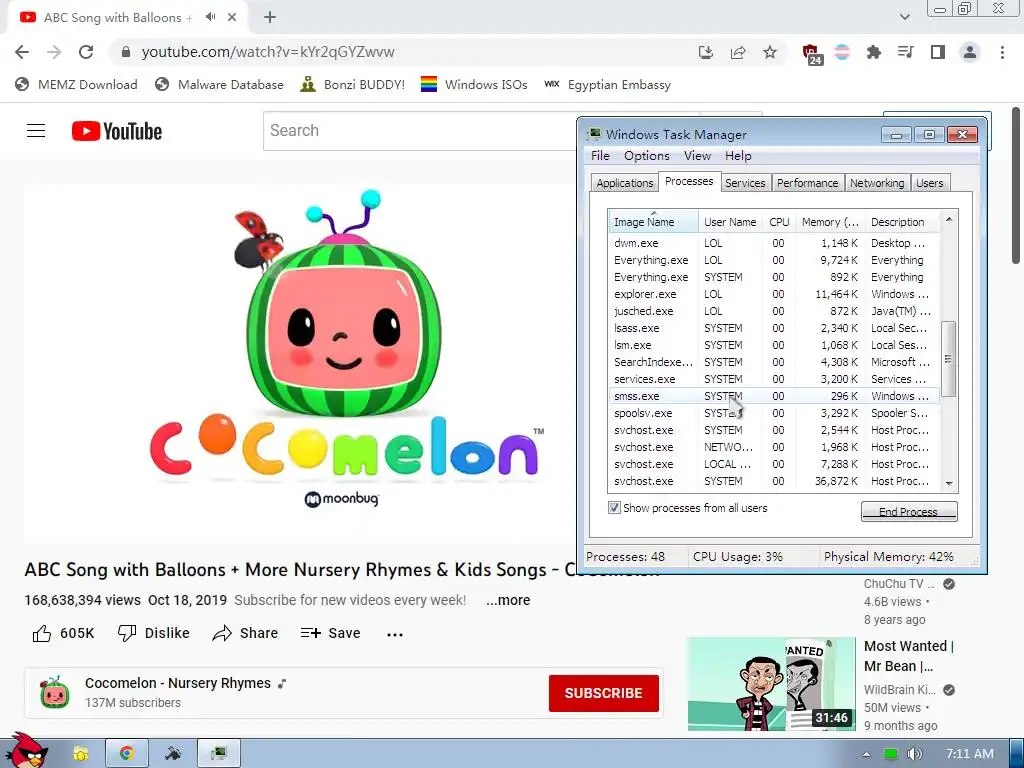The height and width of the screenshot is (768, 1024).
Task: Open the ad blocker extension with badge 24
Action: click(x=811, y=54)
